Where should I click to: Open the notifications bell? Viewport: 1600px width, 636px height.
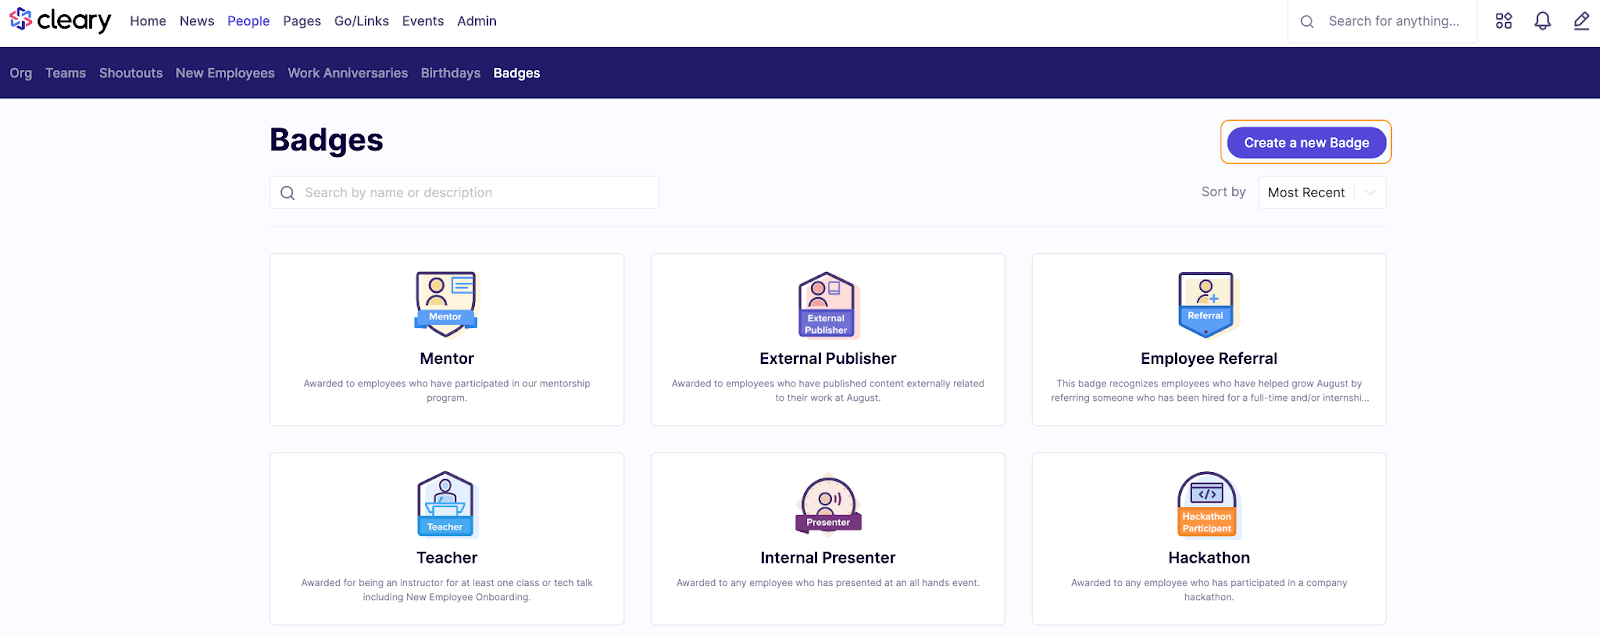coord(1543,21)
